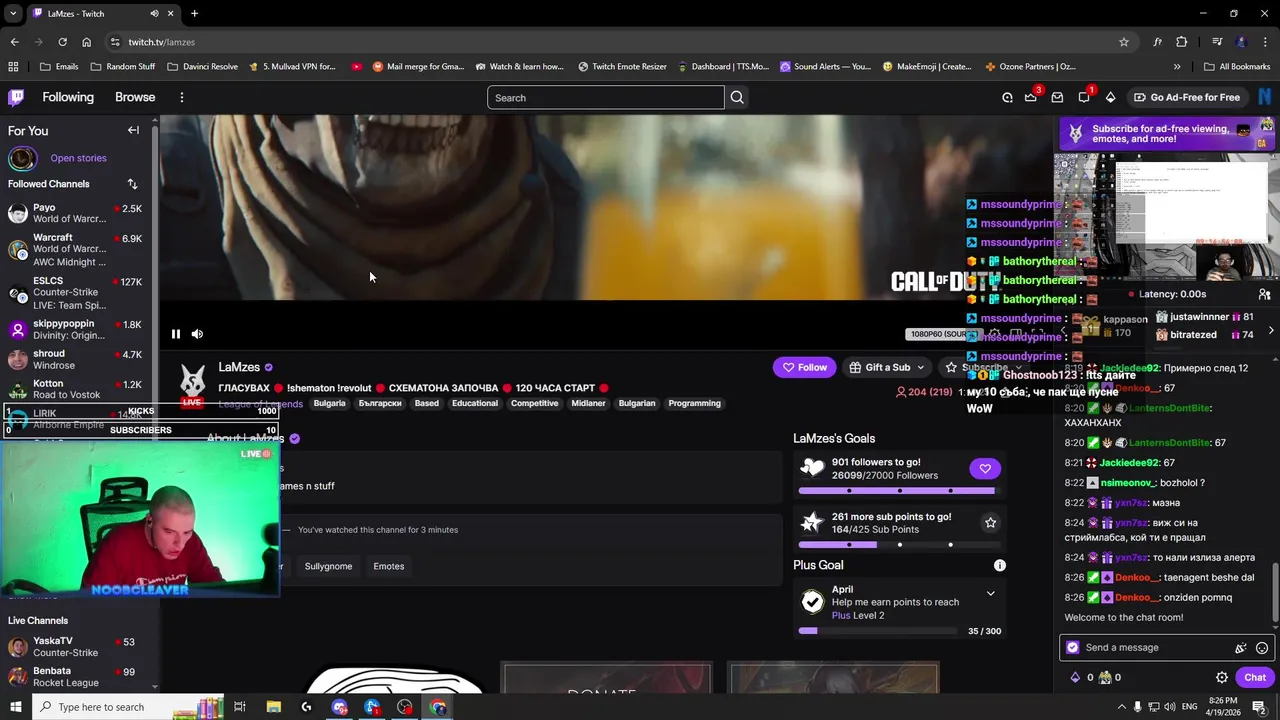Open Plus Goal info icon
This screenshot has height=720, width=1280.
point(999,565)
